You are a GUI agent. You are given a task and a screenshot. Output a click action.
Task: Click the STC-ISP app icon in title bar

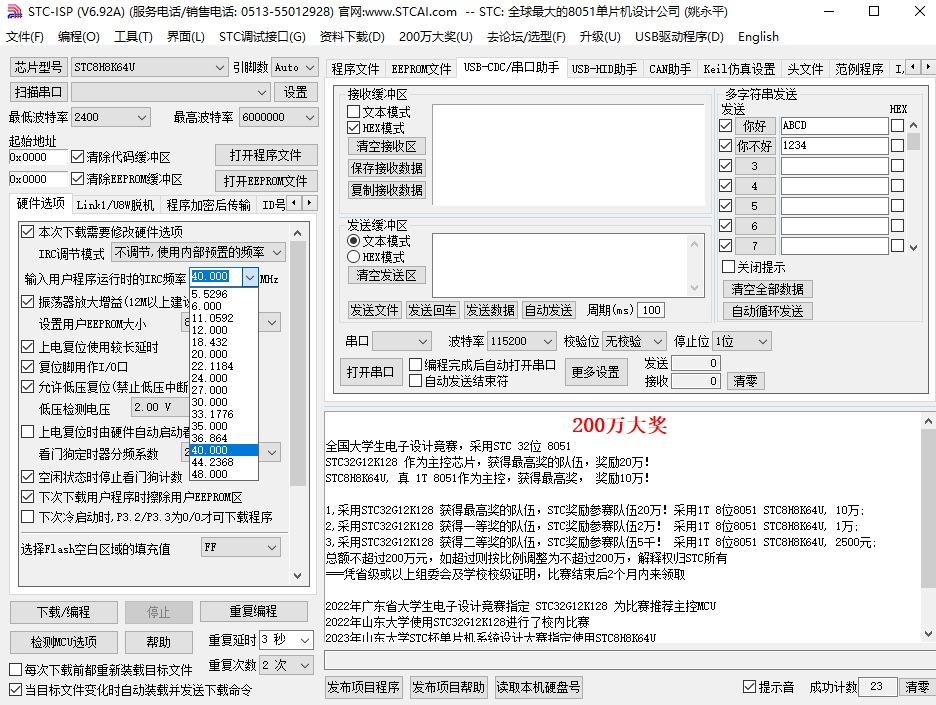pyautogui.click(x=14, y=11)
